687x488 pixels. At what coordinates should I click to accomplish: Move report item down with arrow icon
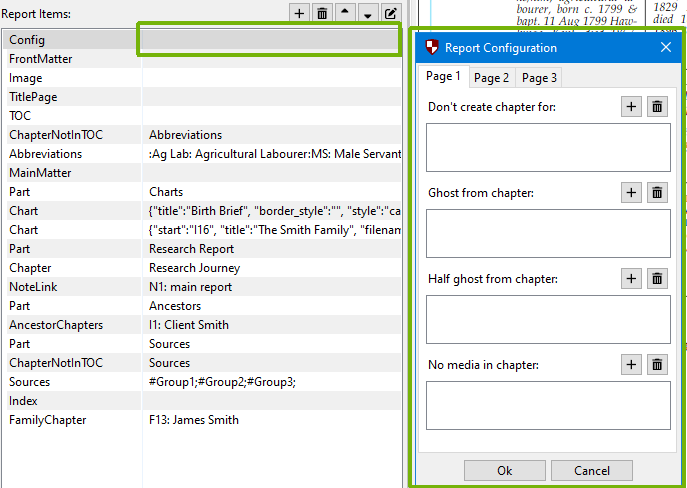[x=368, y=13]
